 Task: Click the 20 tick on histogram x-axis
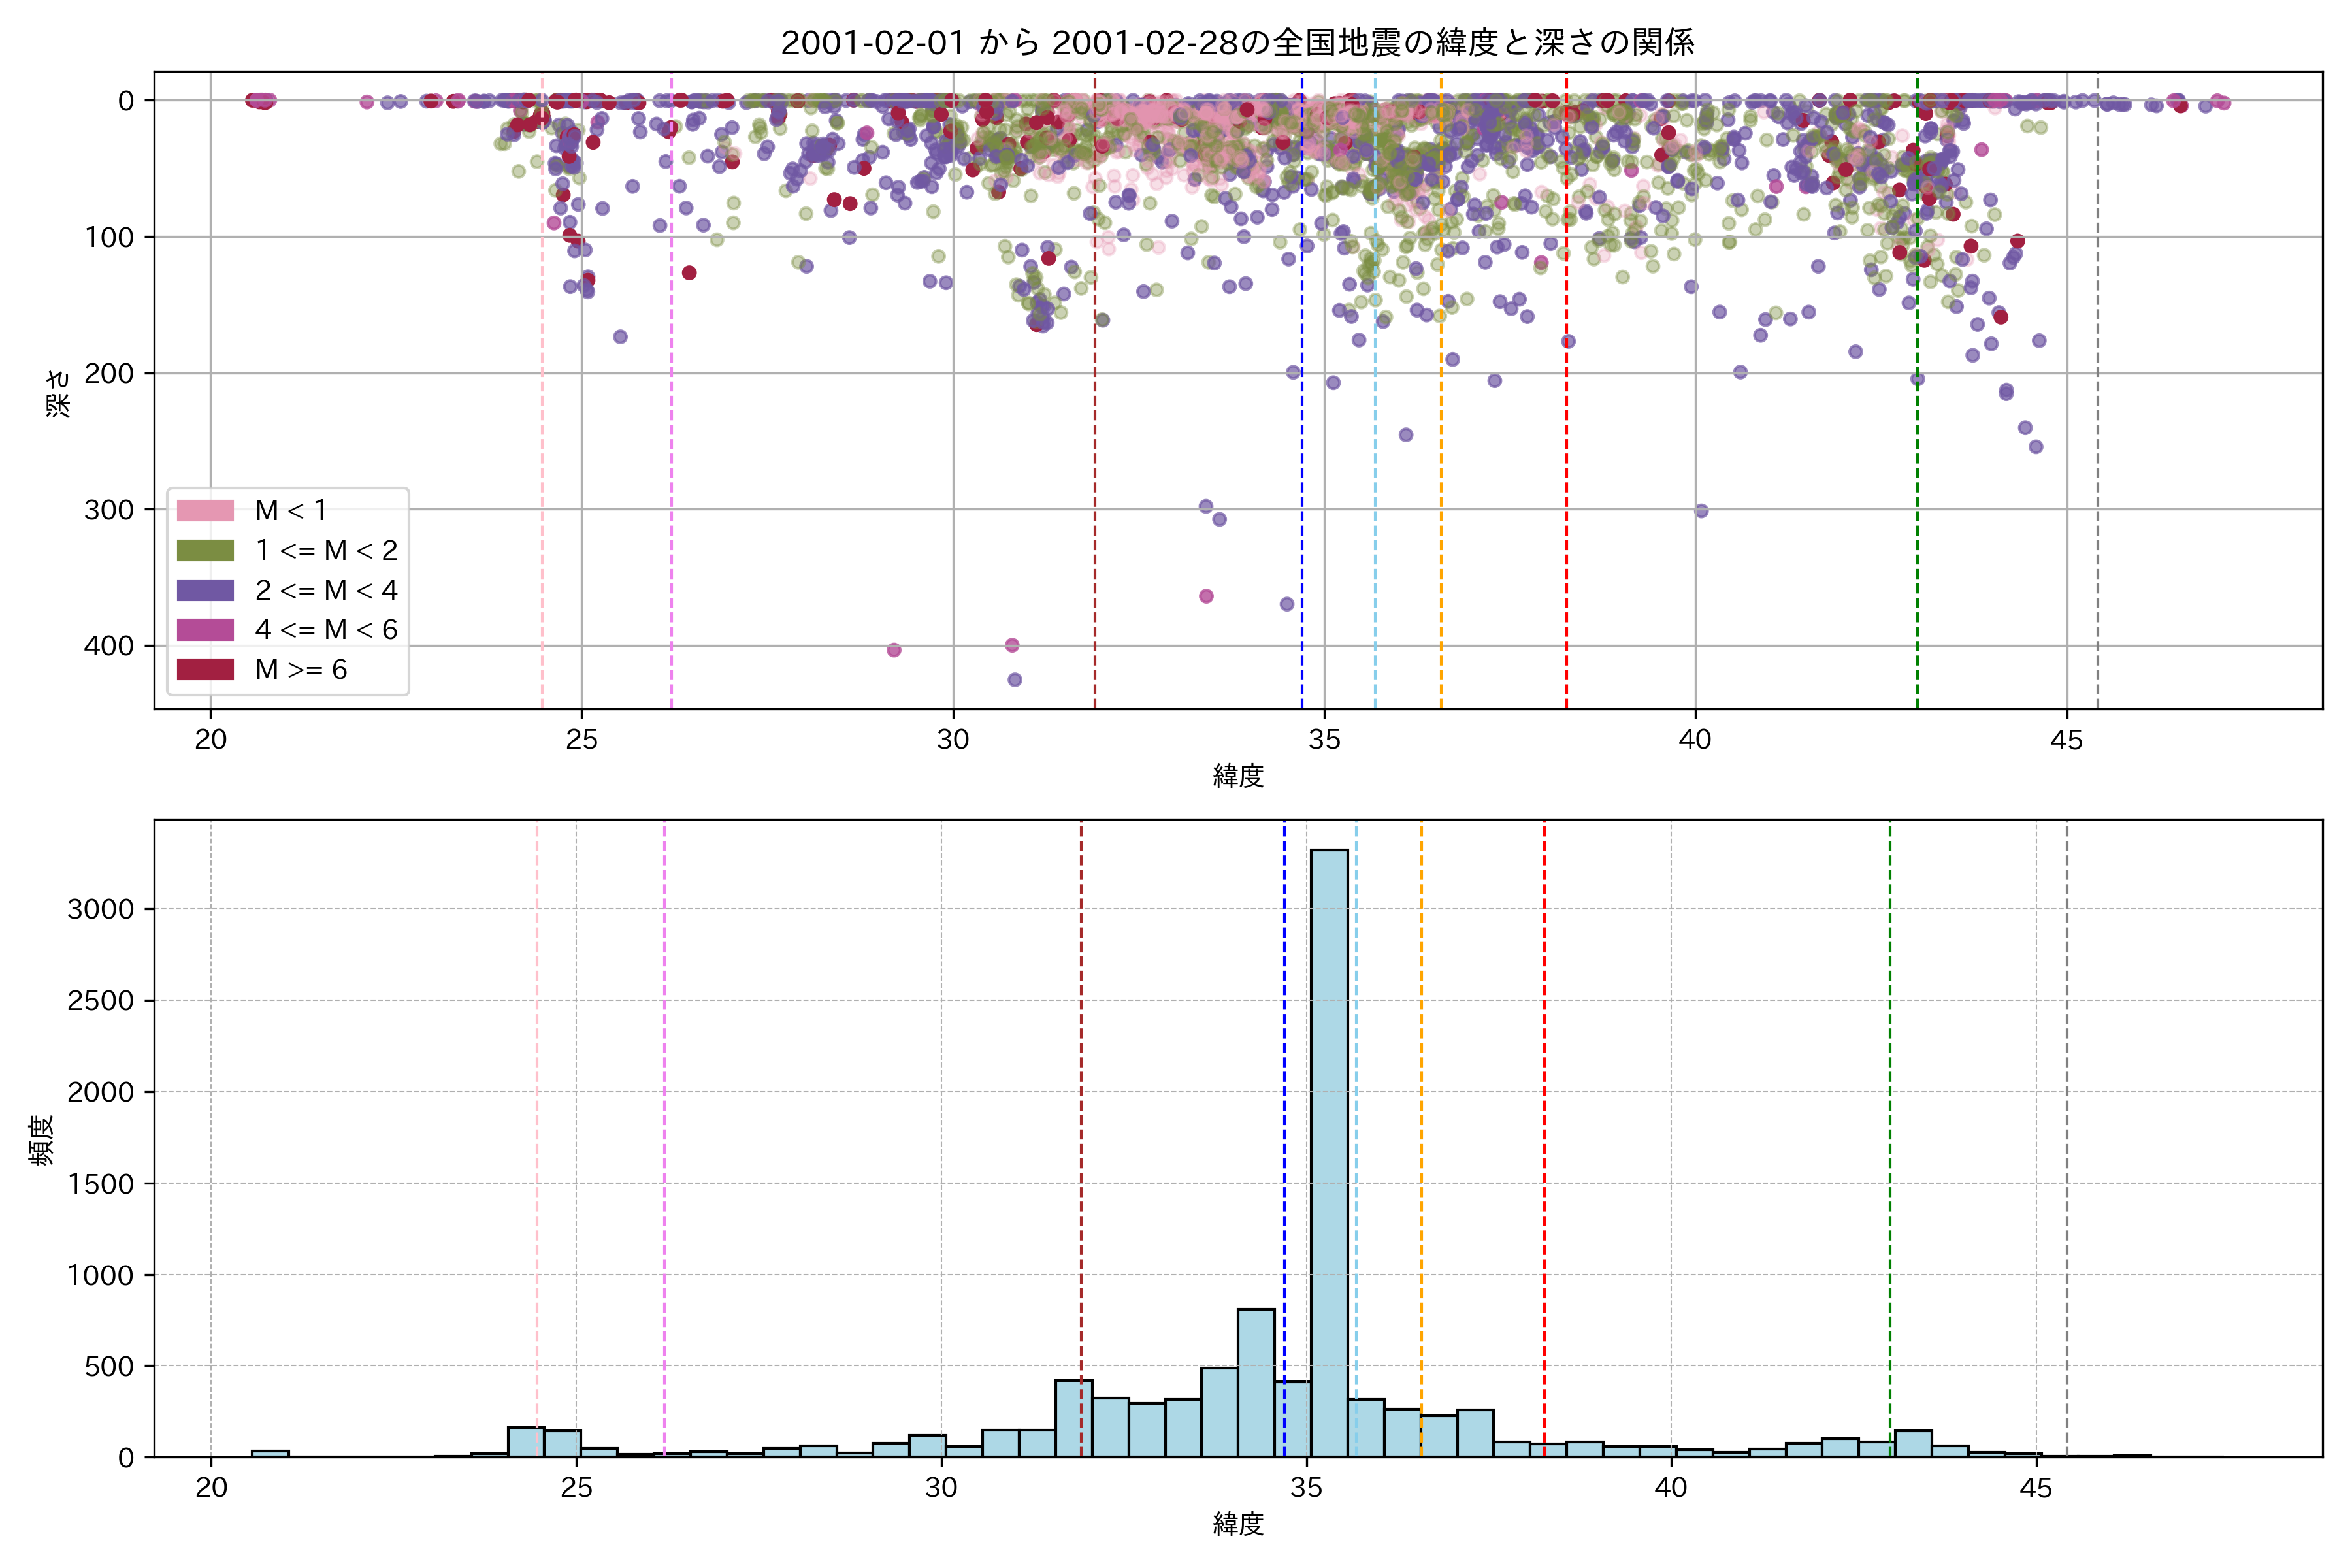pyautogui.click(x=211, y=1488)
